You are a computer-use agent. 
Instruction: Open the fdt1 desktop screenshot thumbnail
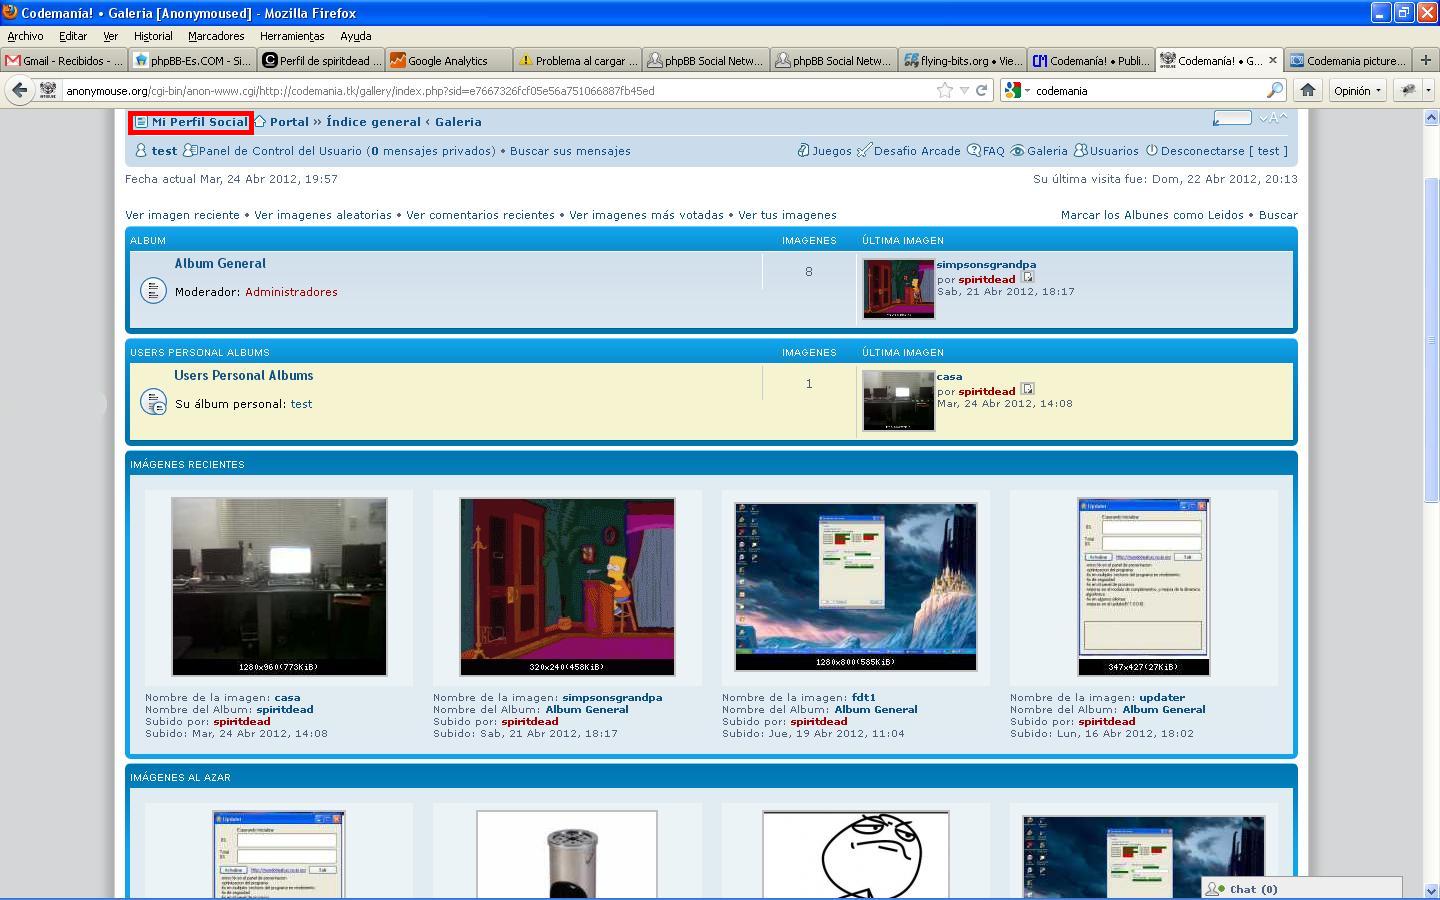click(855, 586)
